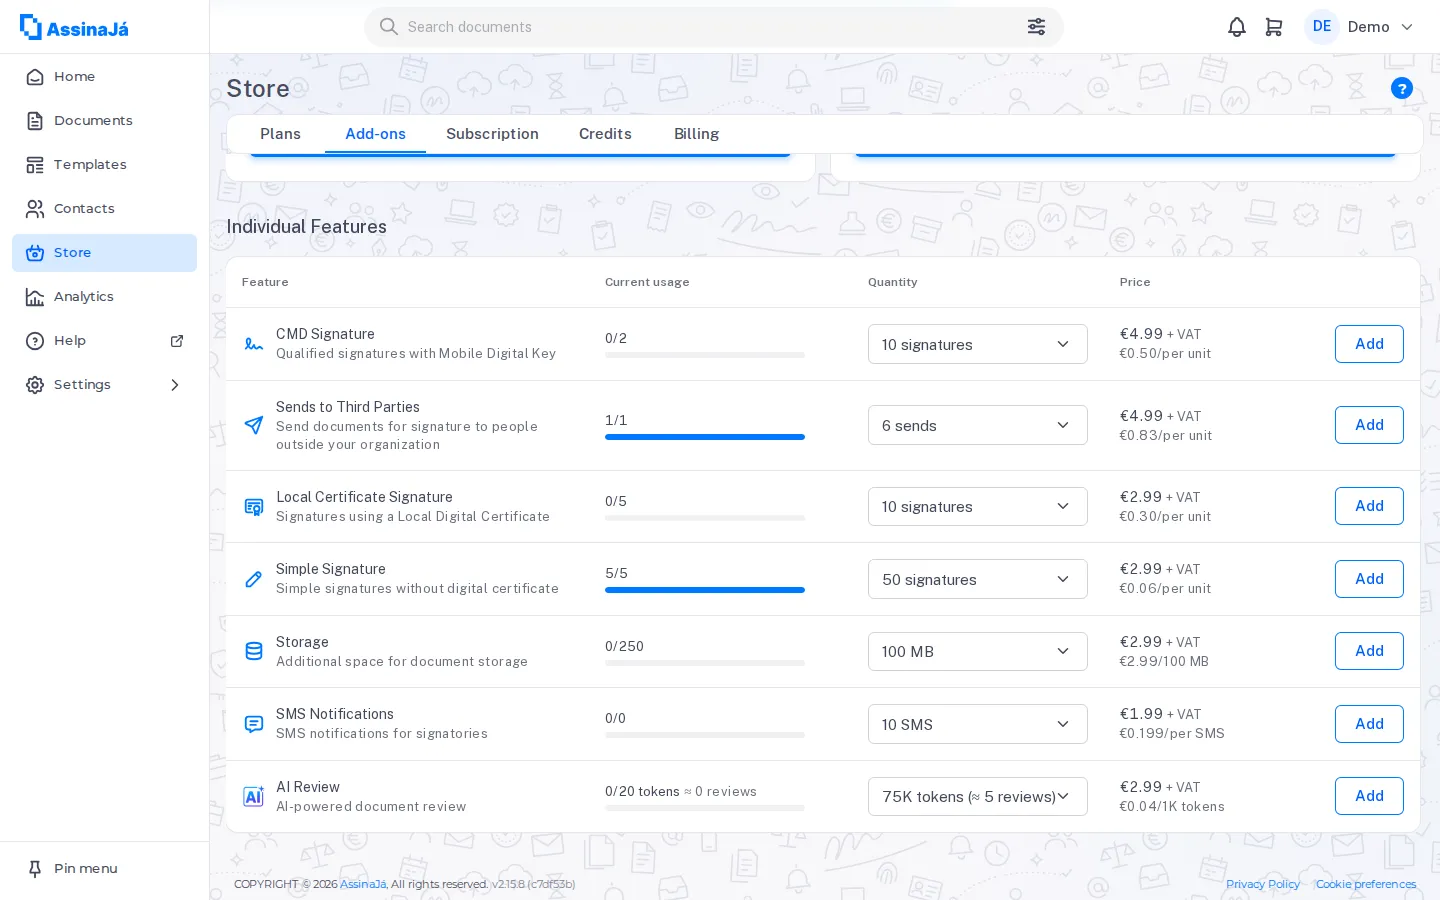Click the Search documents field
Image resolution: width=1440 pixels, height=900 pixels.
tap(713, 27)
